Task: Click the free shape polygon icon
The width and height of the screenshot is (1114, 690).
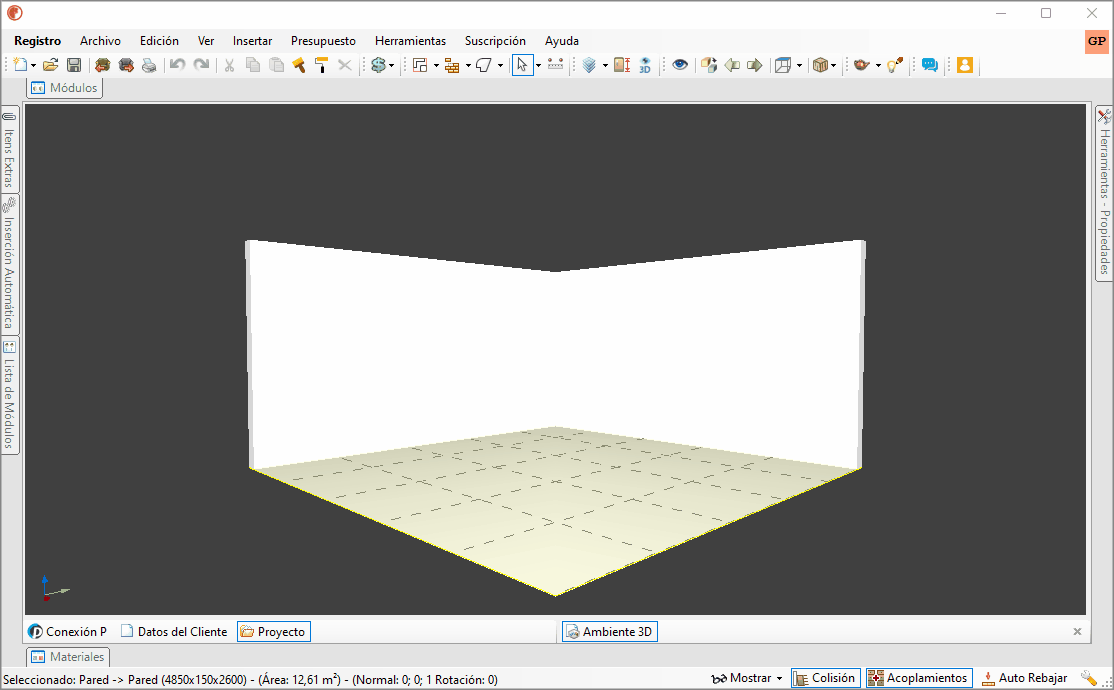Action: pos(484,65)
